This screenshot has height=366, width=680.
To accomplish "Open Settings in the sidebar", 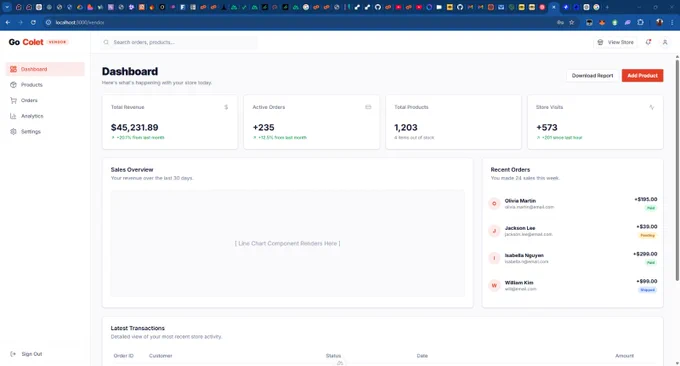I will (45, 131).
